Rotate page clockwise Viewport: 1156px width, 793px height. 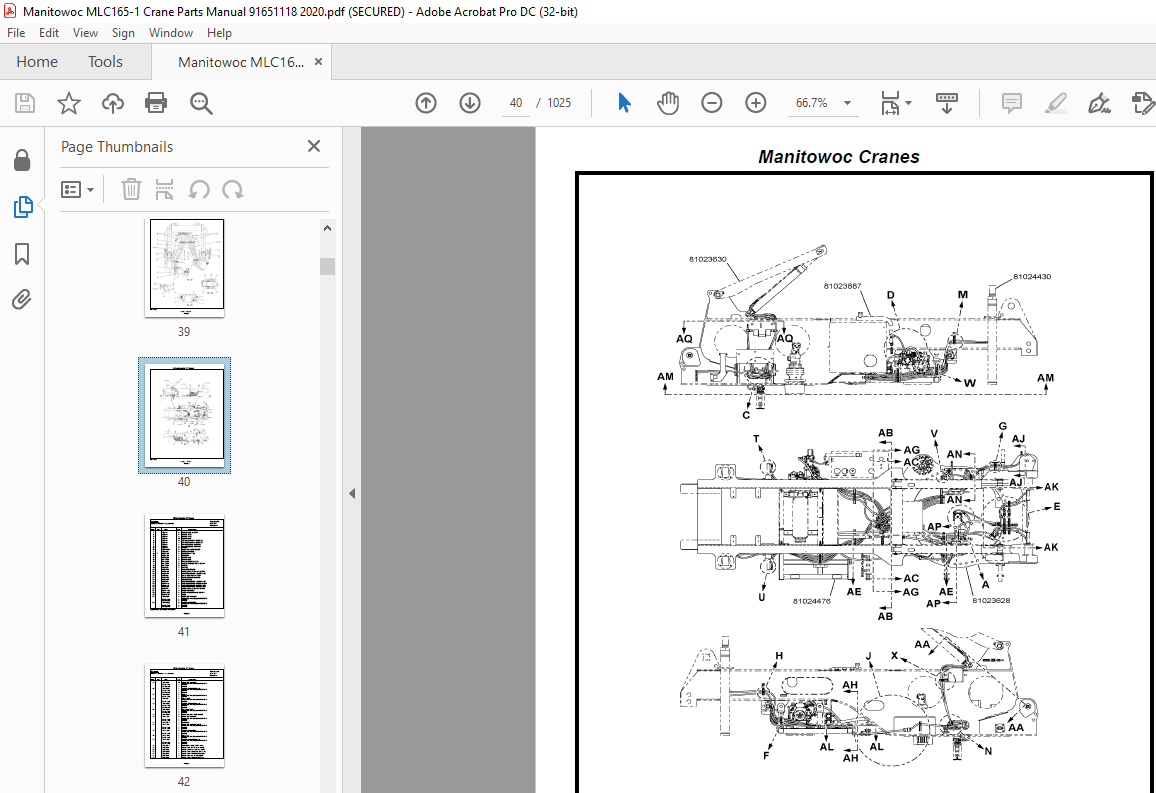233,189
